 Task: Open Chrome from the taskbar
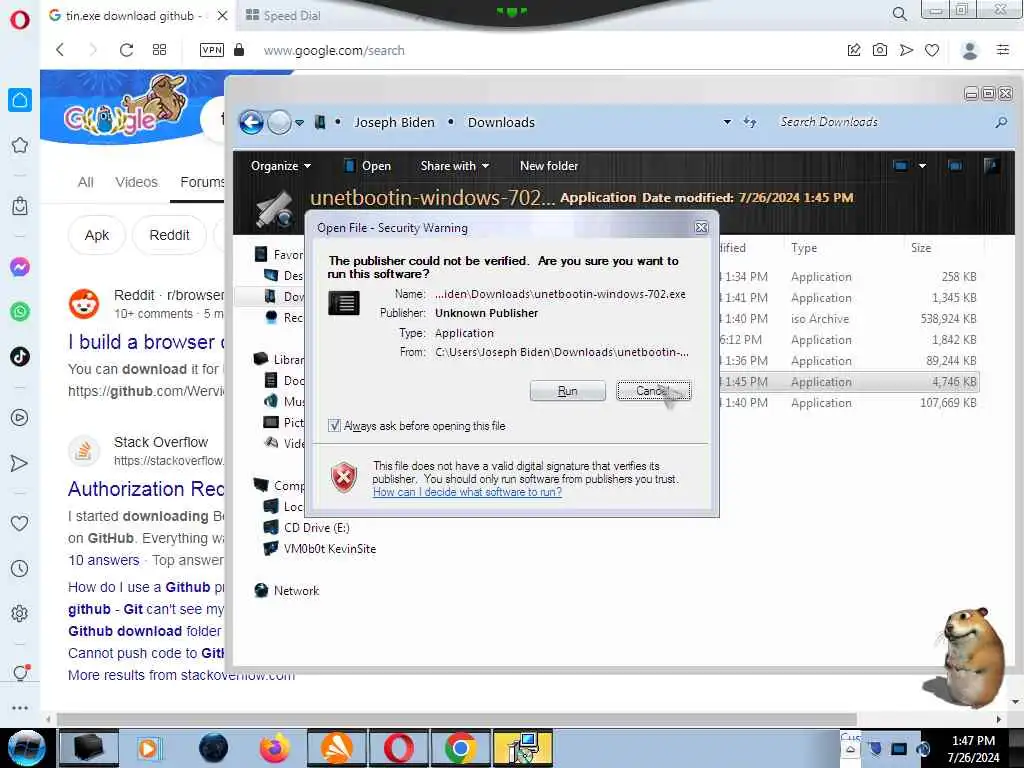(460, 748)
